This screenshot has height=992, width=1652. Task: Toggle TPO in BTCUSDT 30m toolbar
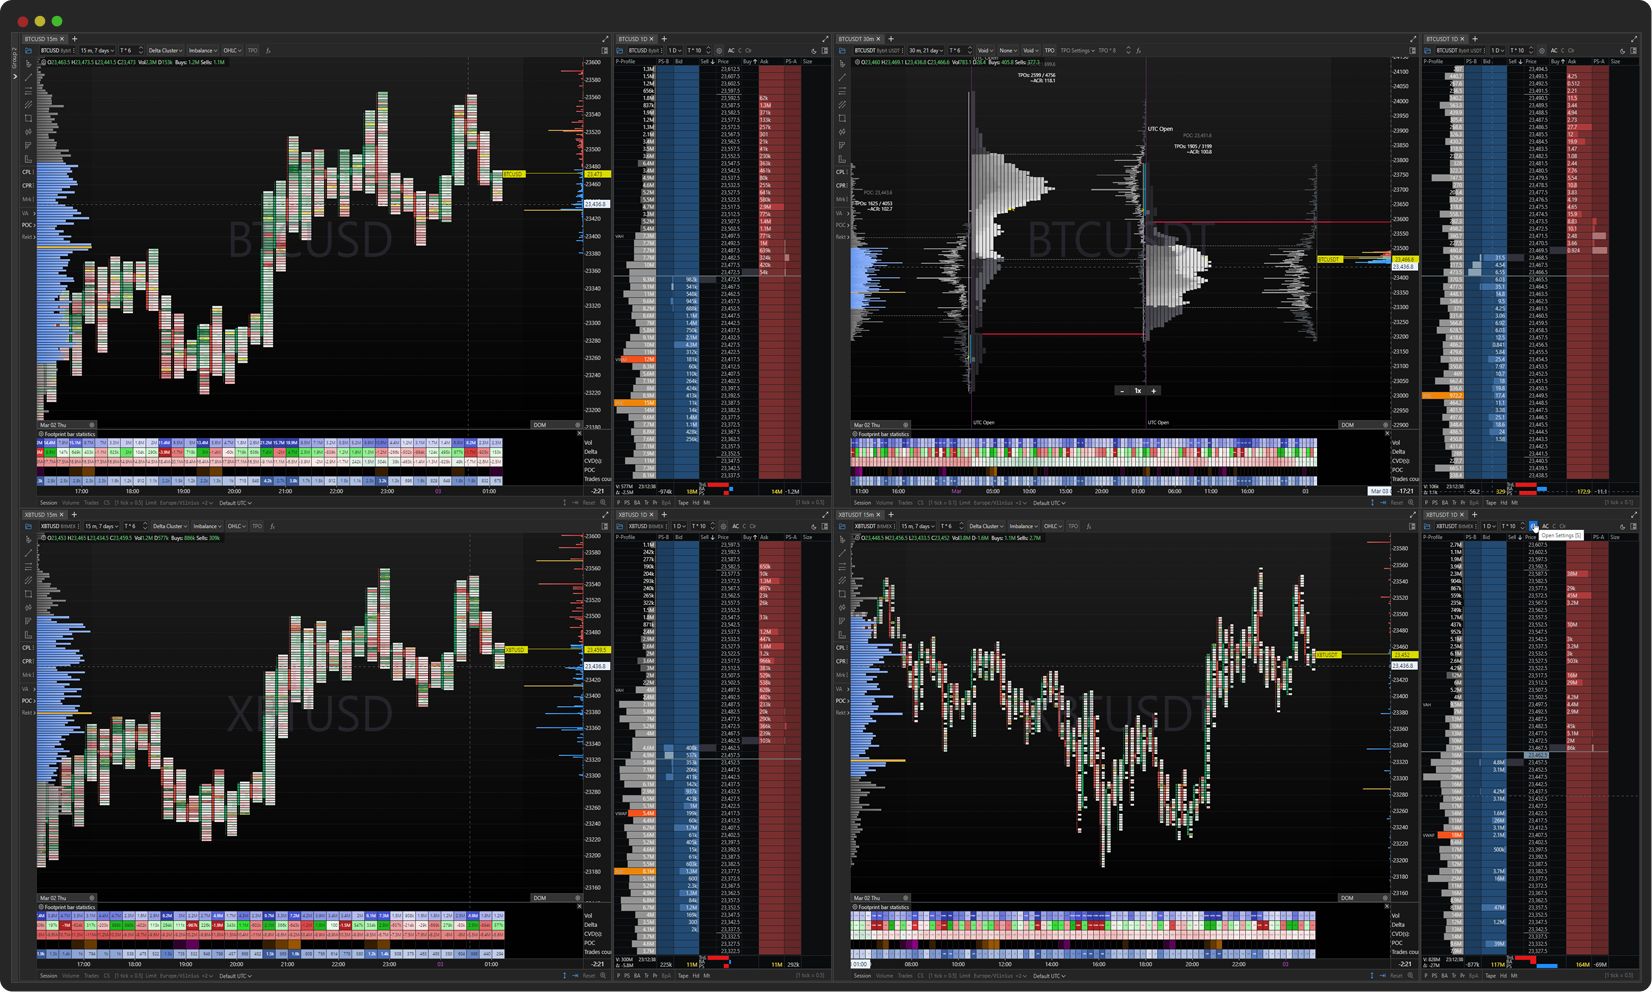[x=1049, y=50]
